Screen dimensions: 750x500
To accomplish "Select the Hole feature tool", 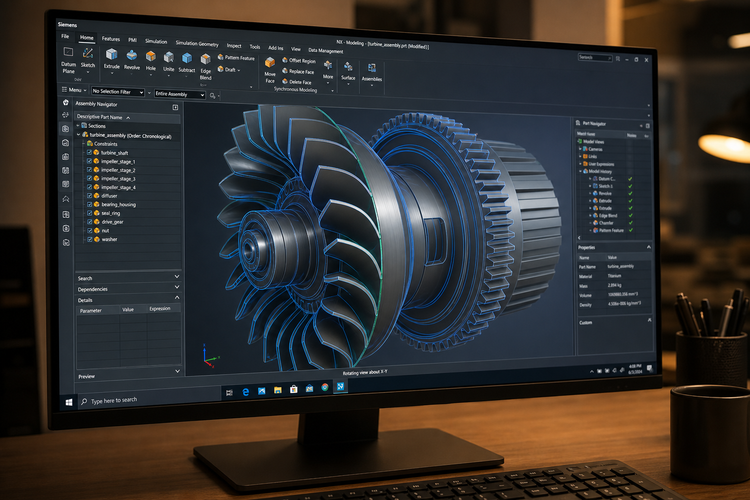I will [x=151, y=62].
